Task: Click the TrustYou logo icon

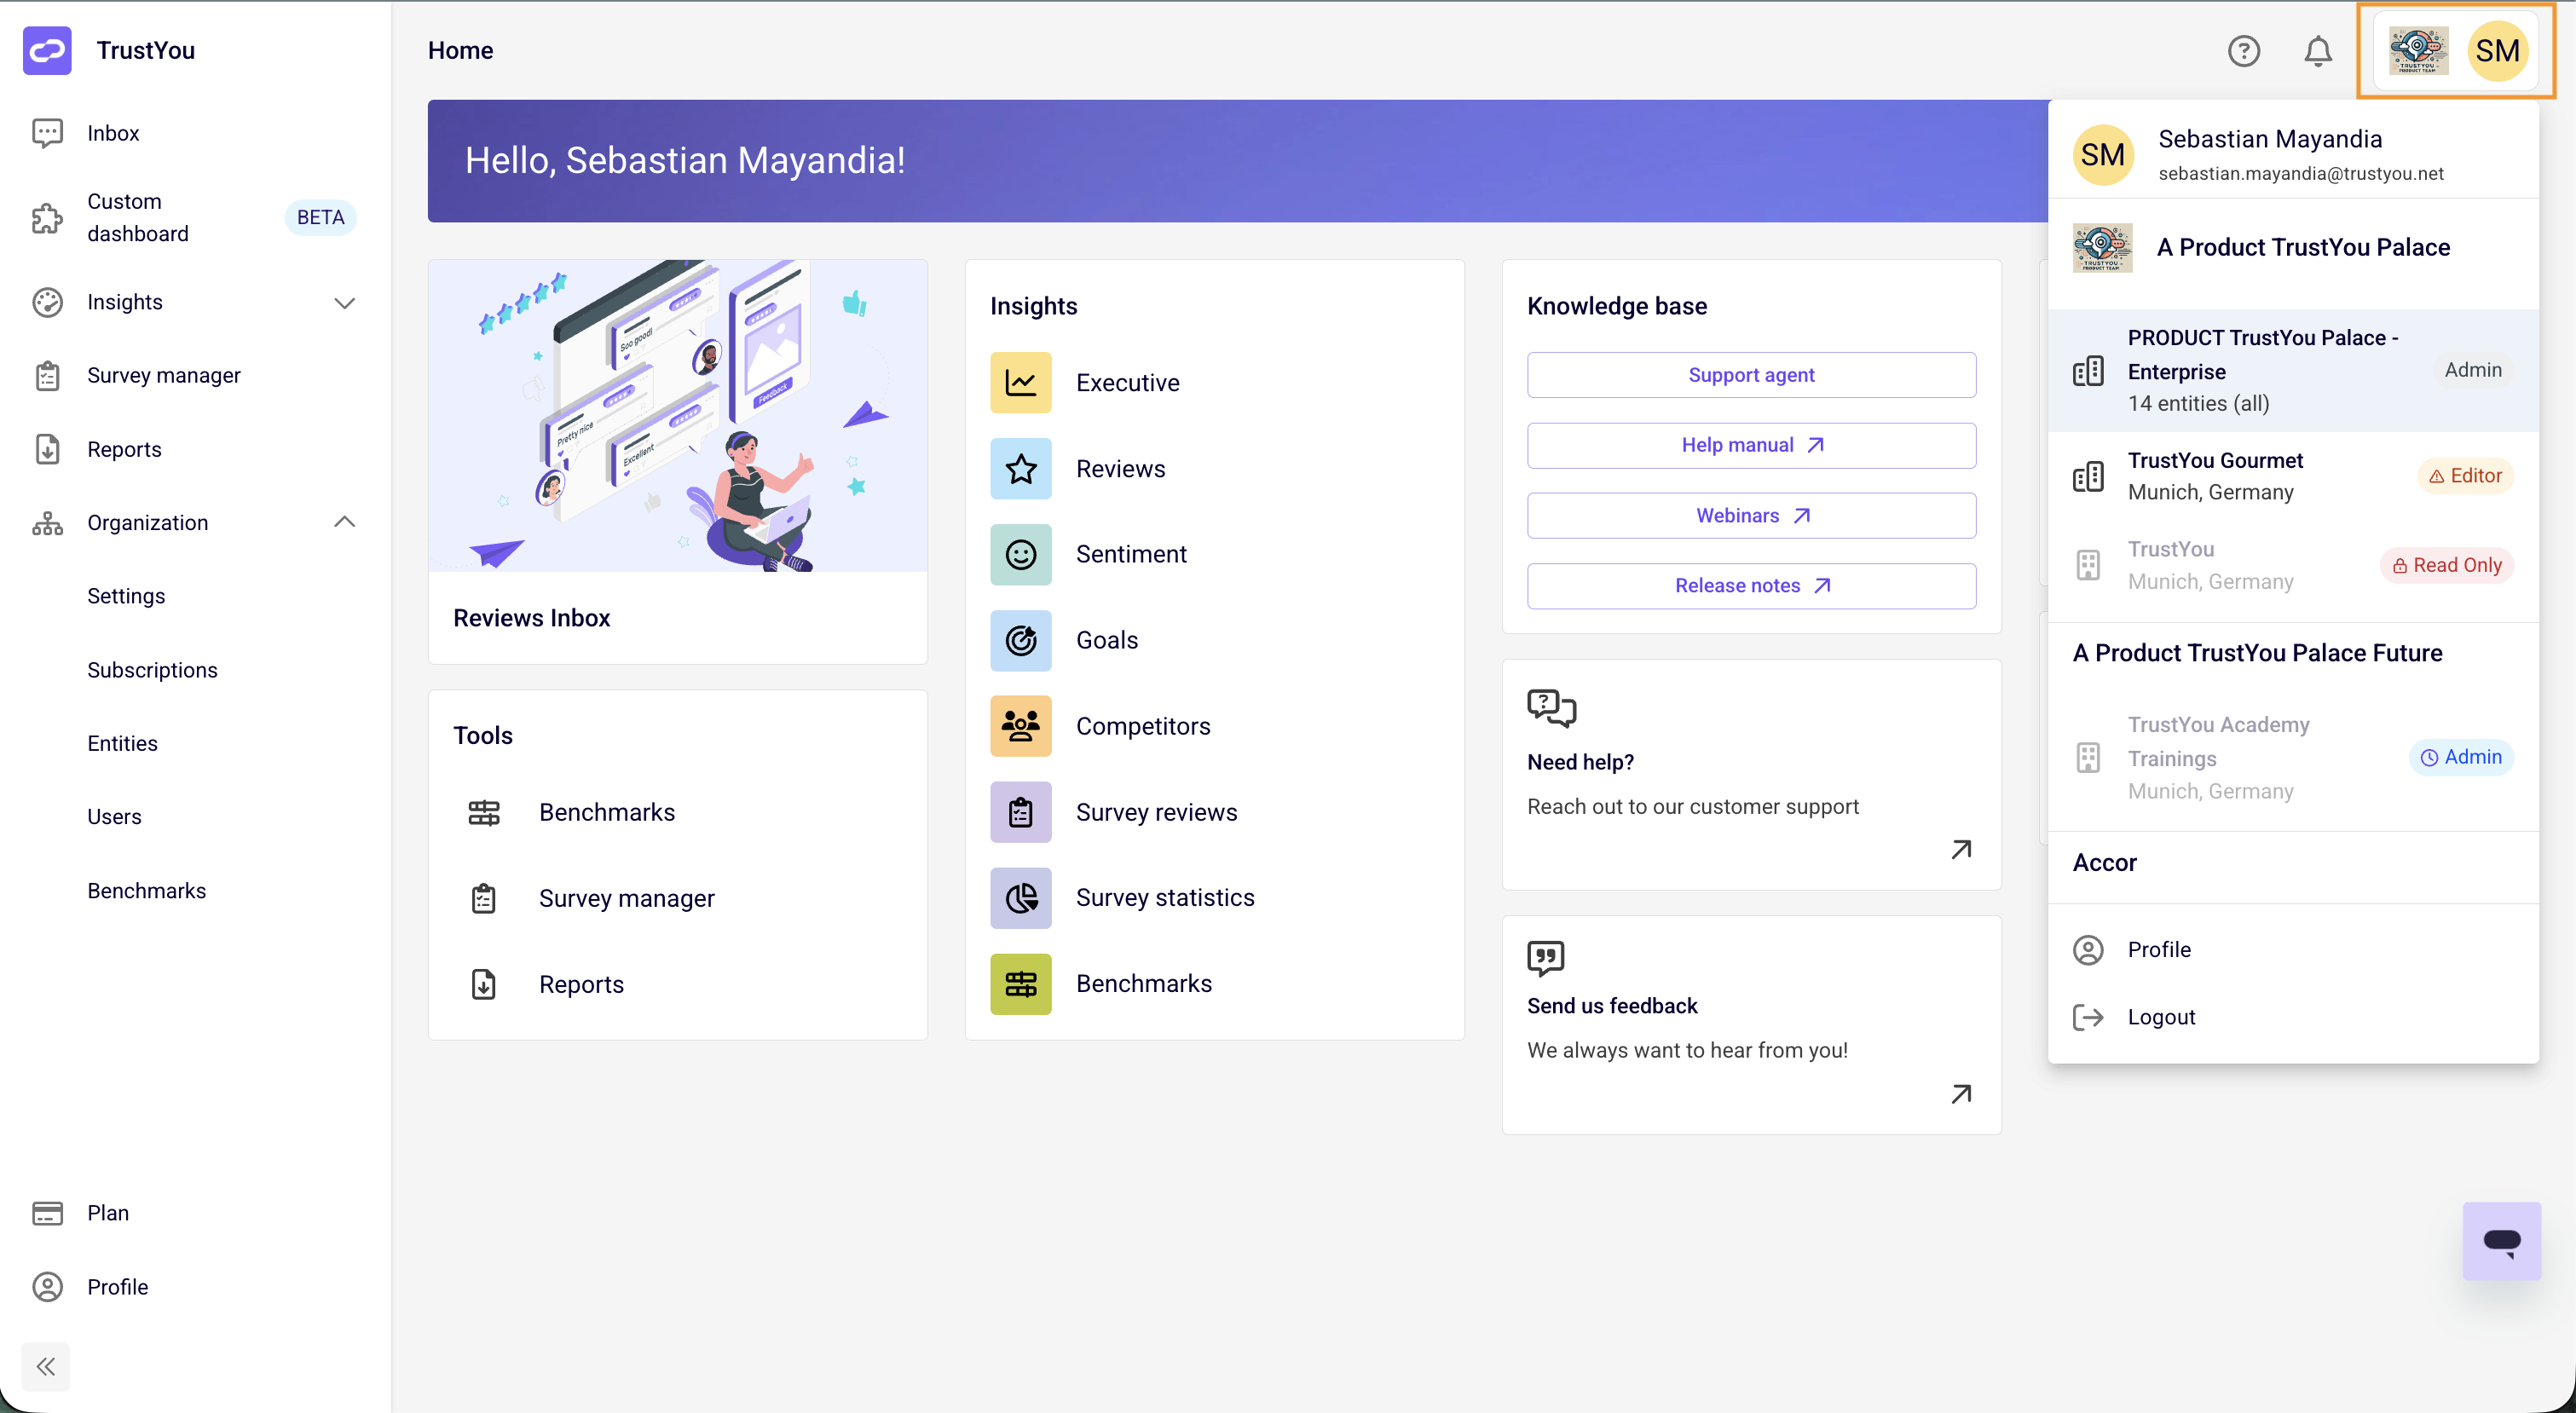Action: coord(47,50)
